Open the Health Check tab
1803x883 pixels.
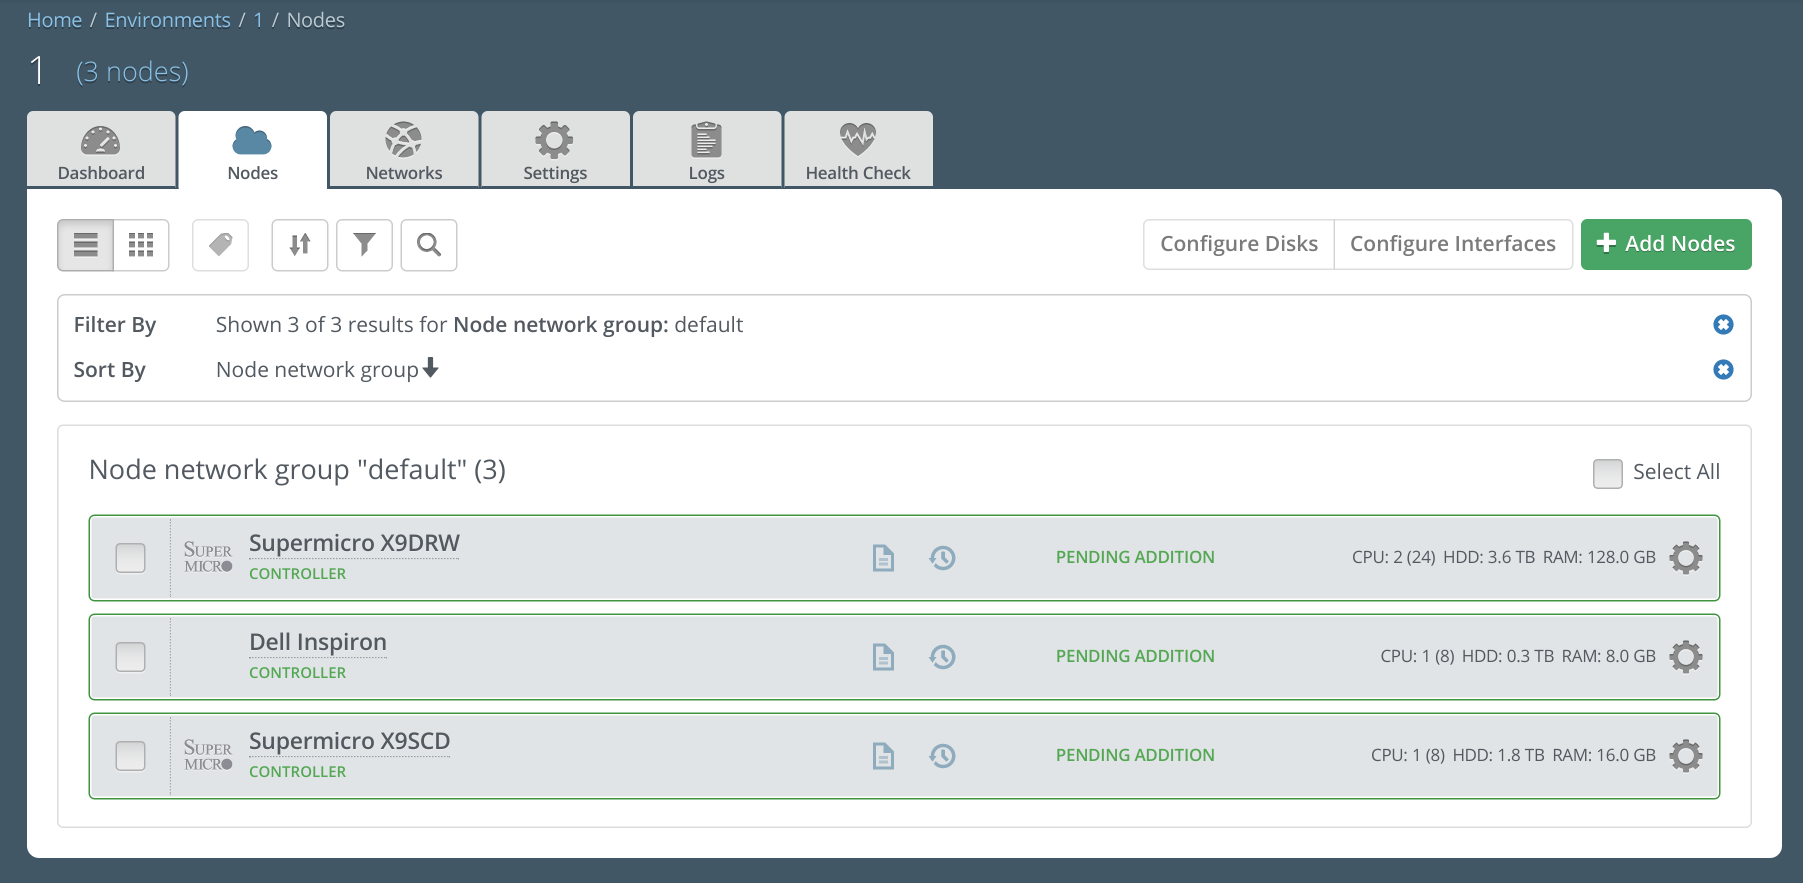point(858,150)
